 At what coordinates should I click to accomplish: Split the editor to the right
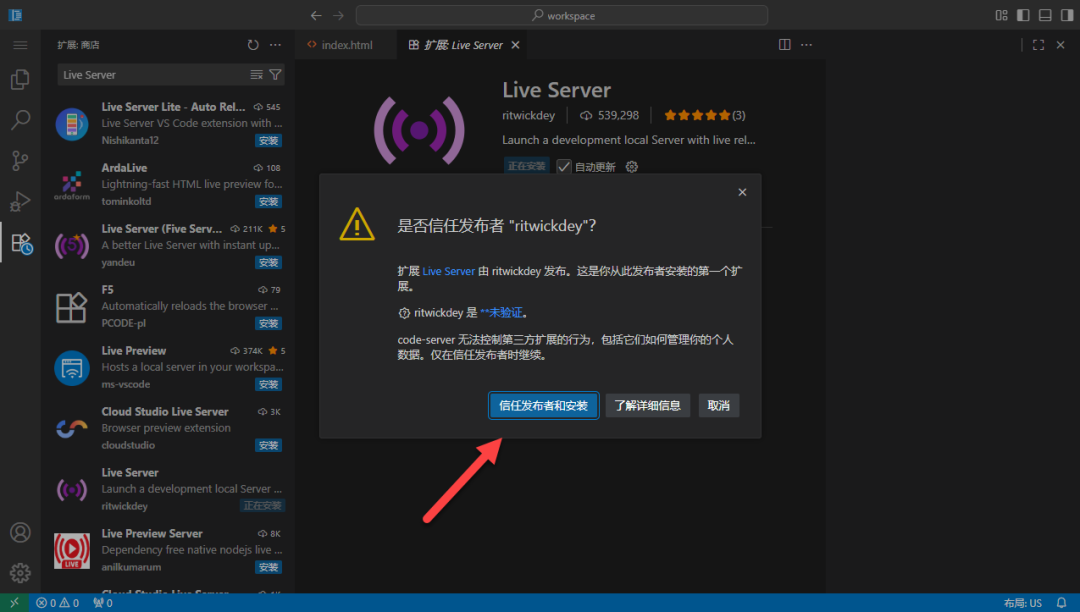pyautogui.click(x=785, y=45)
